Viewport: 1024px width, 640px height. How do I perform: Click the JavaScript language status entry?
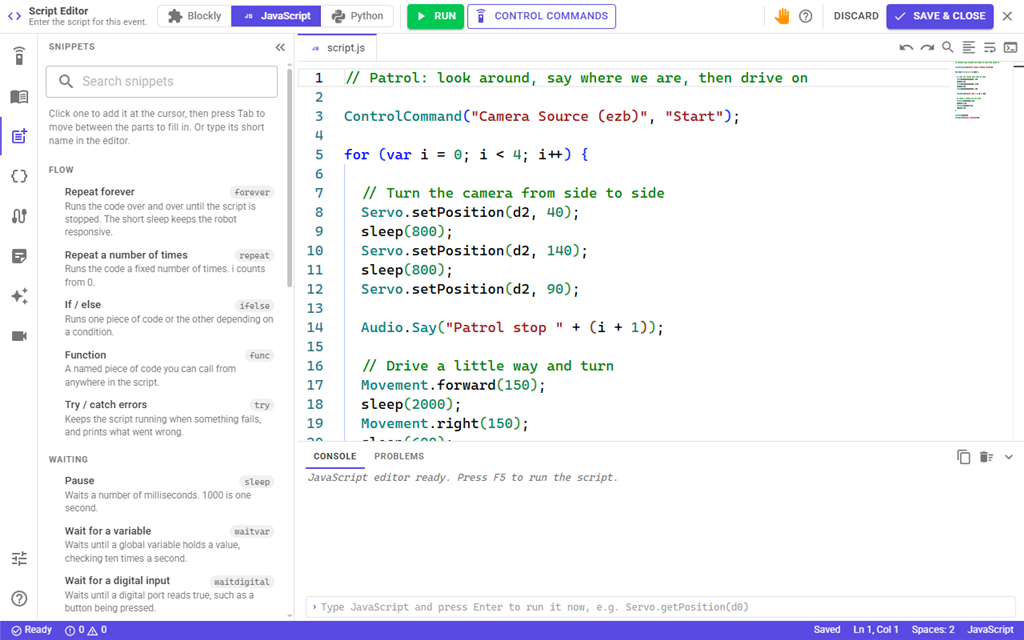[990, 630]
